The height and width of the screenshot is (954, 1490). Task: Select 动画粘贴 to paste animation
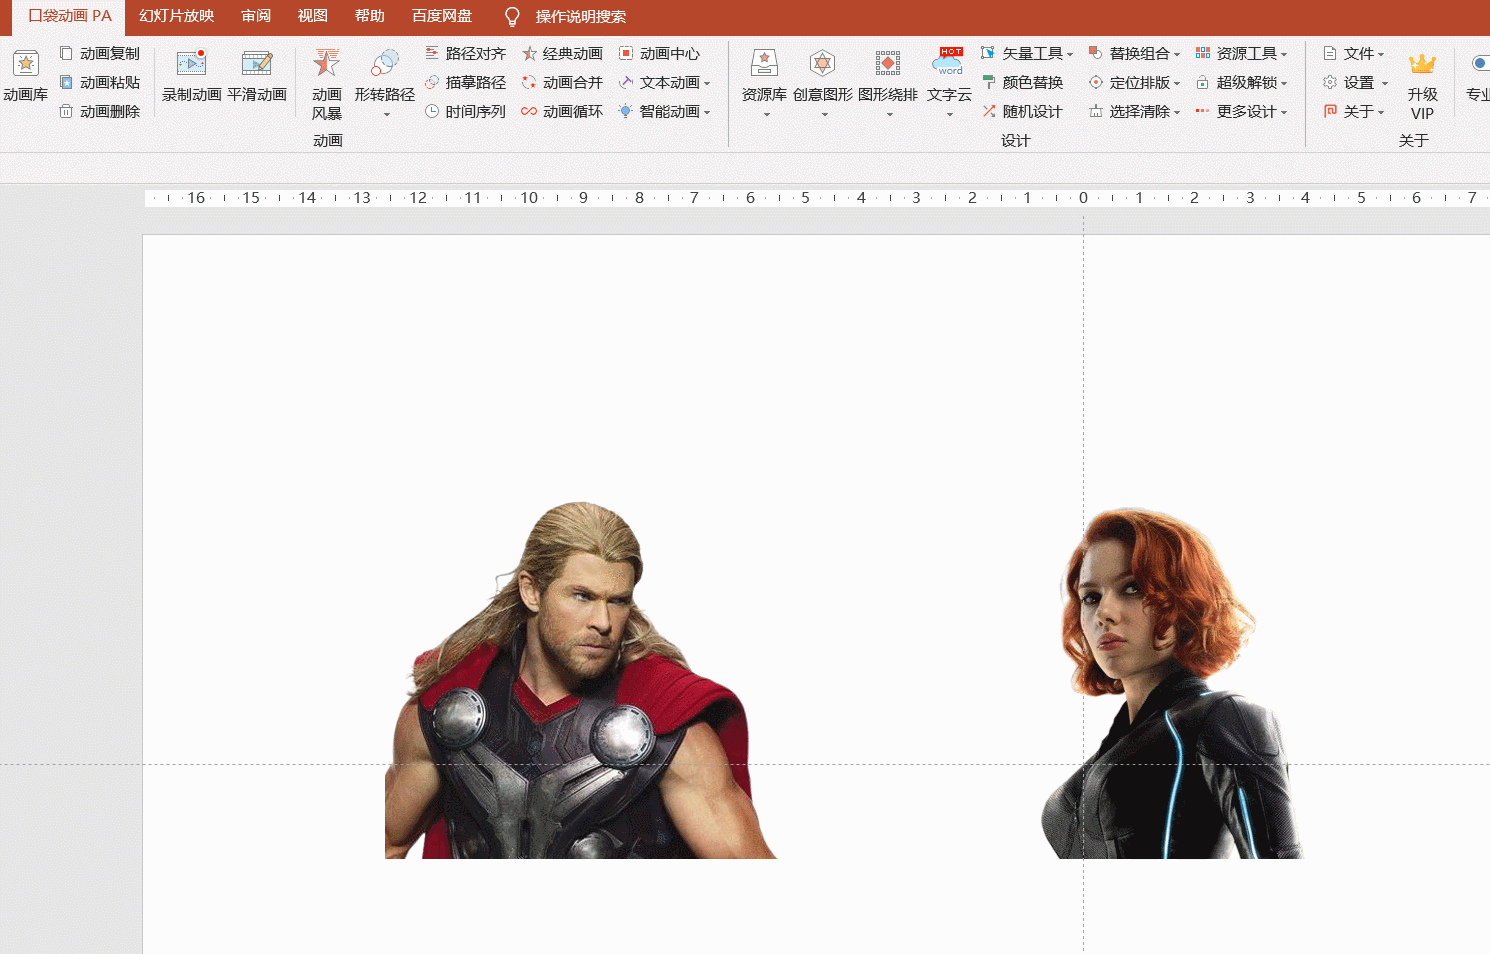[x=100, y=83]
